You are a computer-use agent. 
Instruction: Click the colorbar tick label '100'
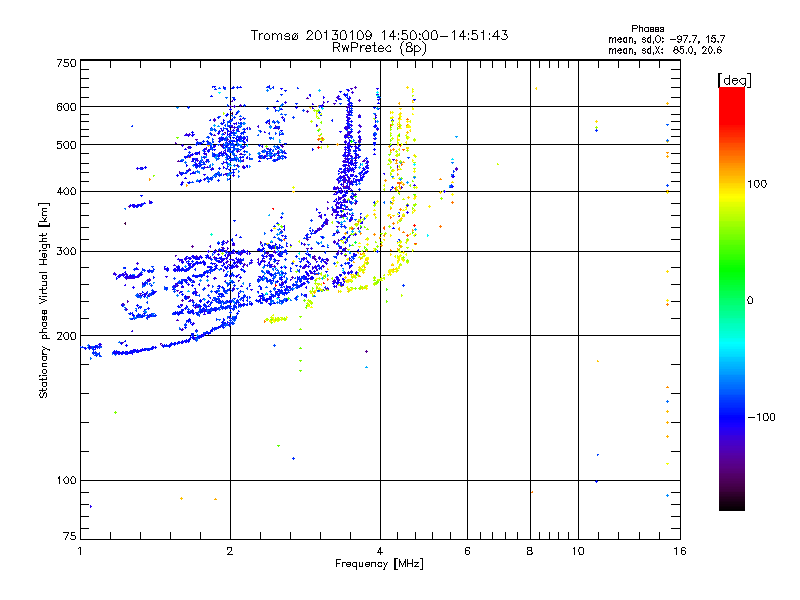pos(757,184)
